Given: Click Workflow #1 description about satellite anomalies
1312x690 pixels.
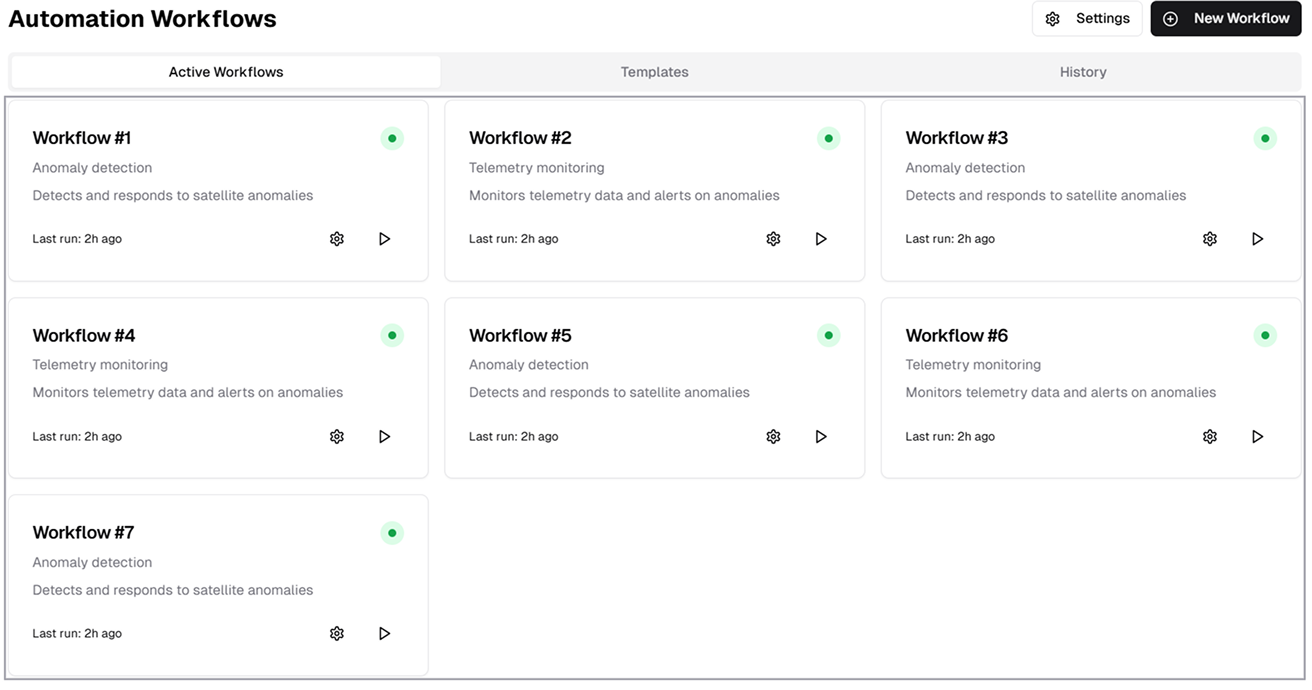Looking at the screenshot, I should click(173, 196).
